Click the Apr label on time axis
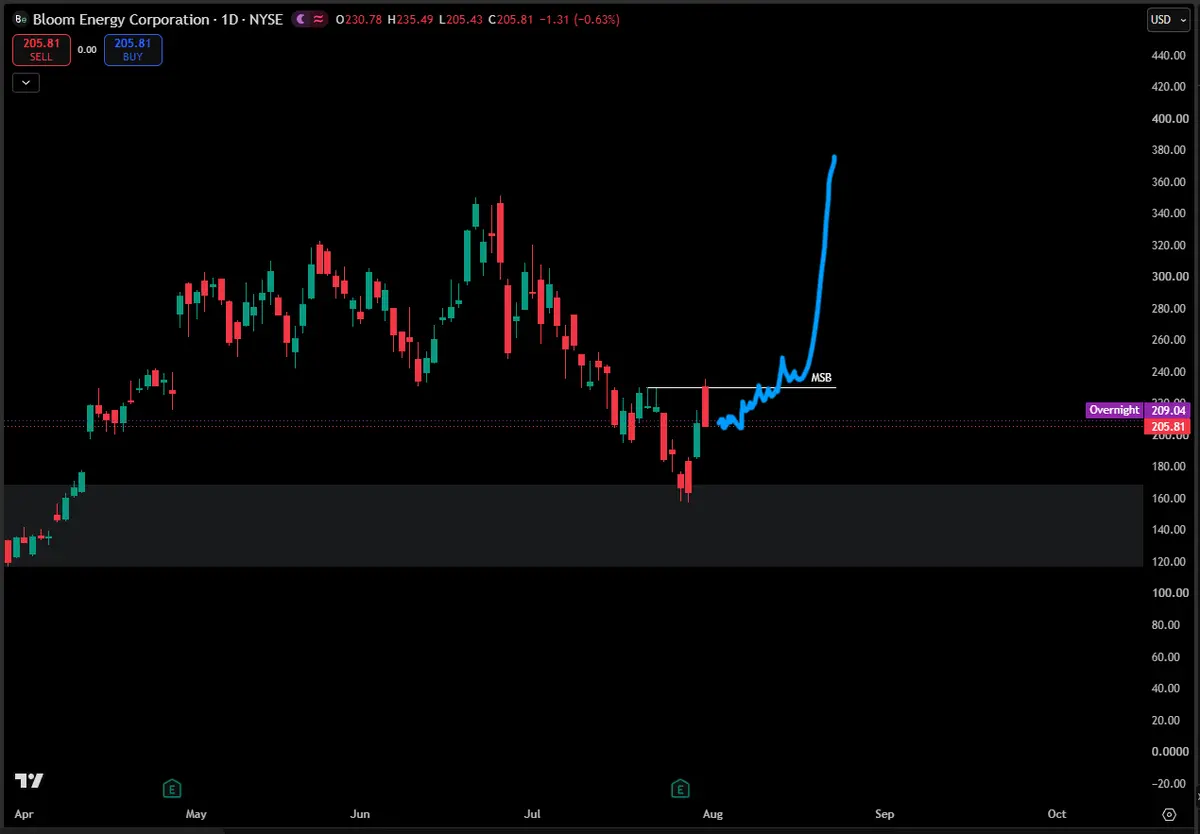This screenshot has width=1200, height=834. coord(23,814)
